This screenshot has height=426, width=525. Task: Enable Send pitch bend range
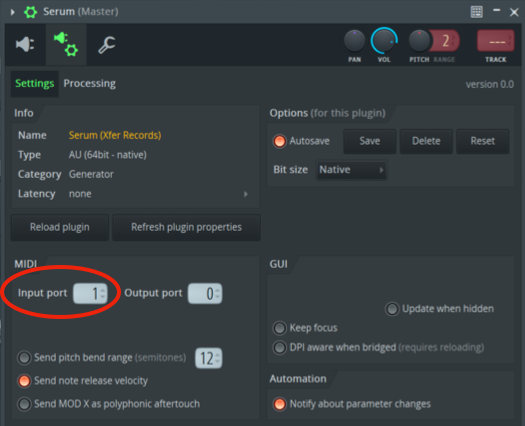pyautogui.click(x=24, y=358)
